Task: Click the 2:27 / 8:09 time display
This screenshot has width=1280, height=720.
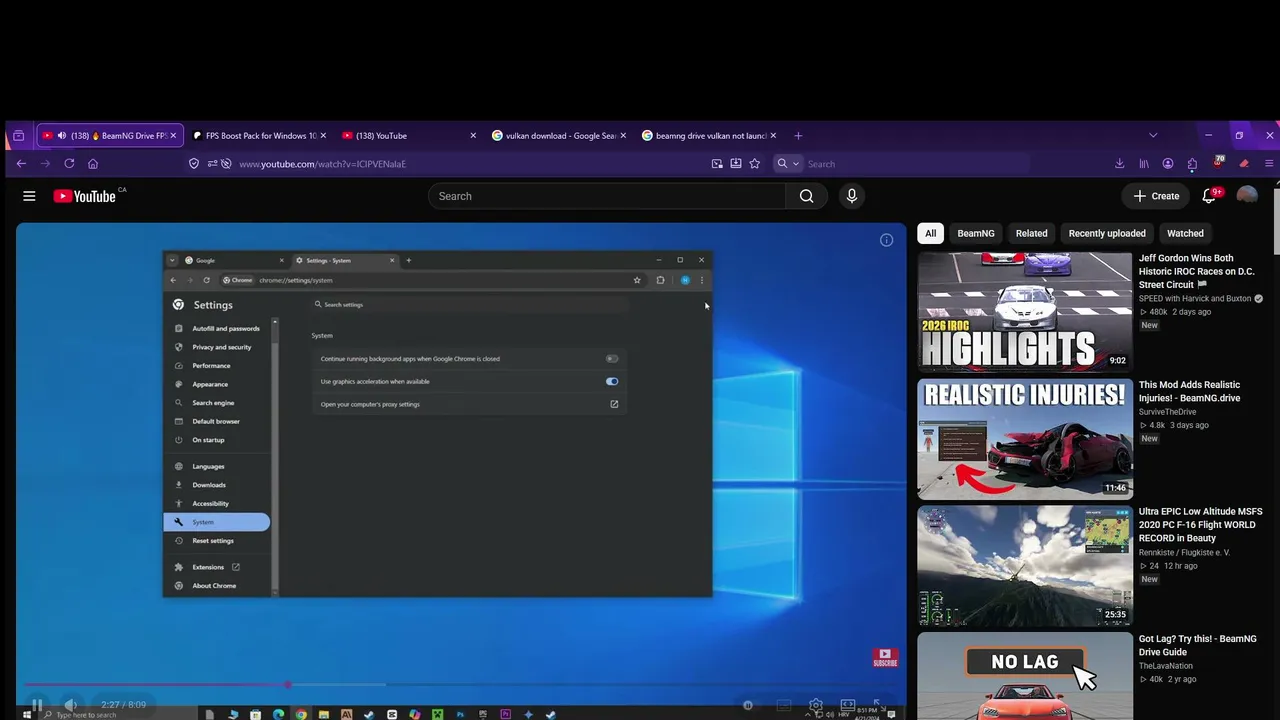Action: click(123, 705)
